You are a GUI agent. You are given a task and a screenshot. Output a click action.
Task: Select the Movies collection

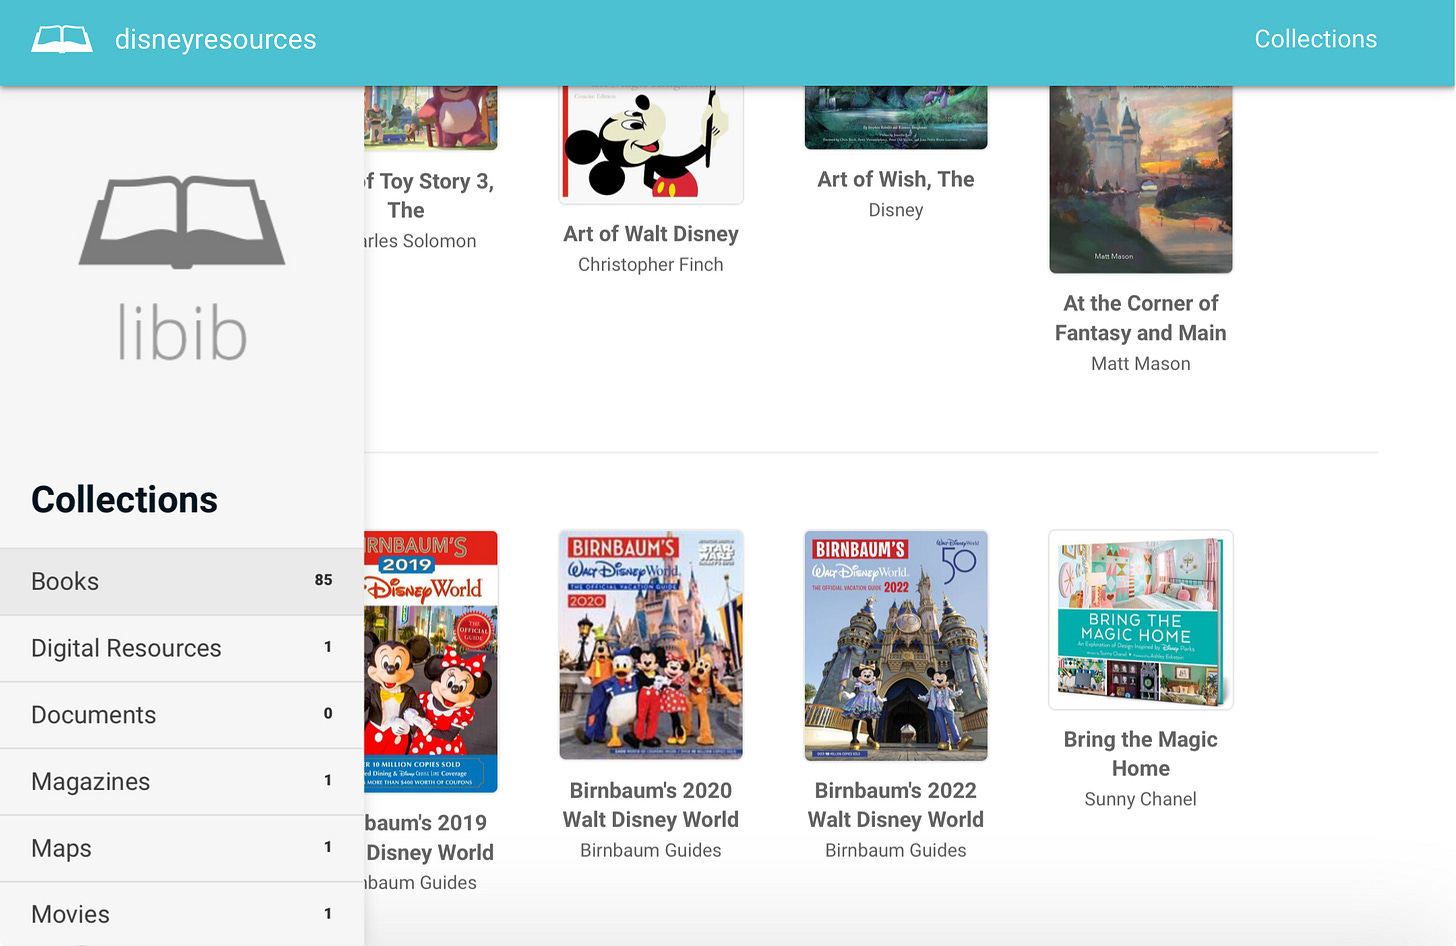182,914
